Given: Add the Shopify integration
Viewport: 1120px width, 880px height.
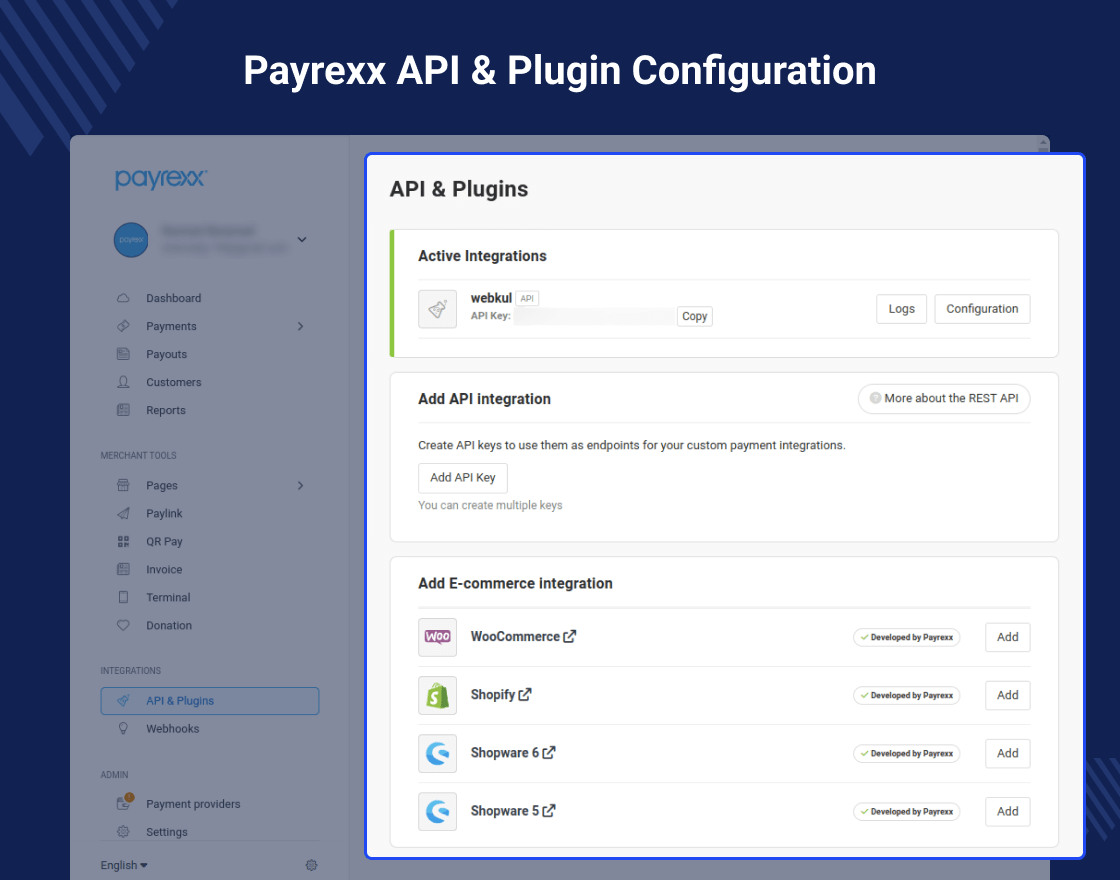Looking at the screenshot, I should pos(1007,695).
